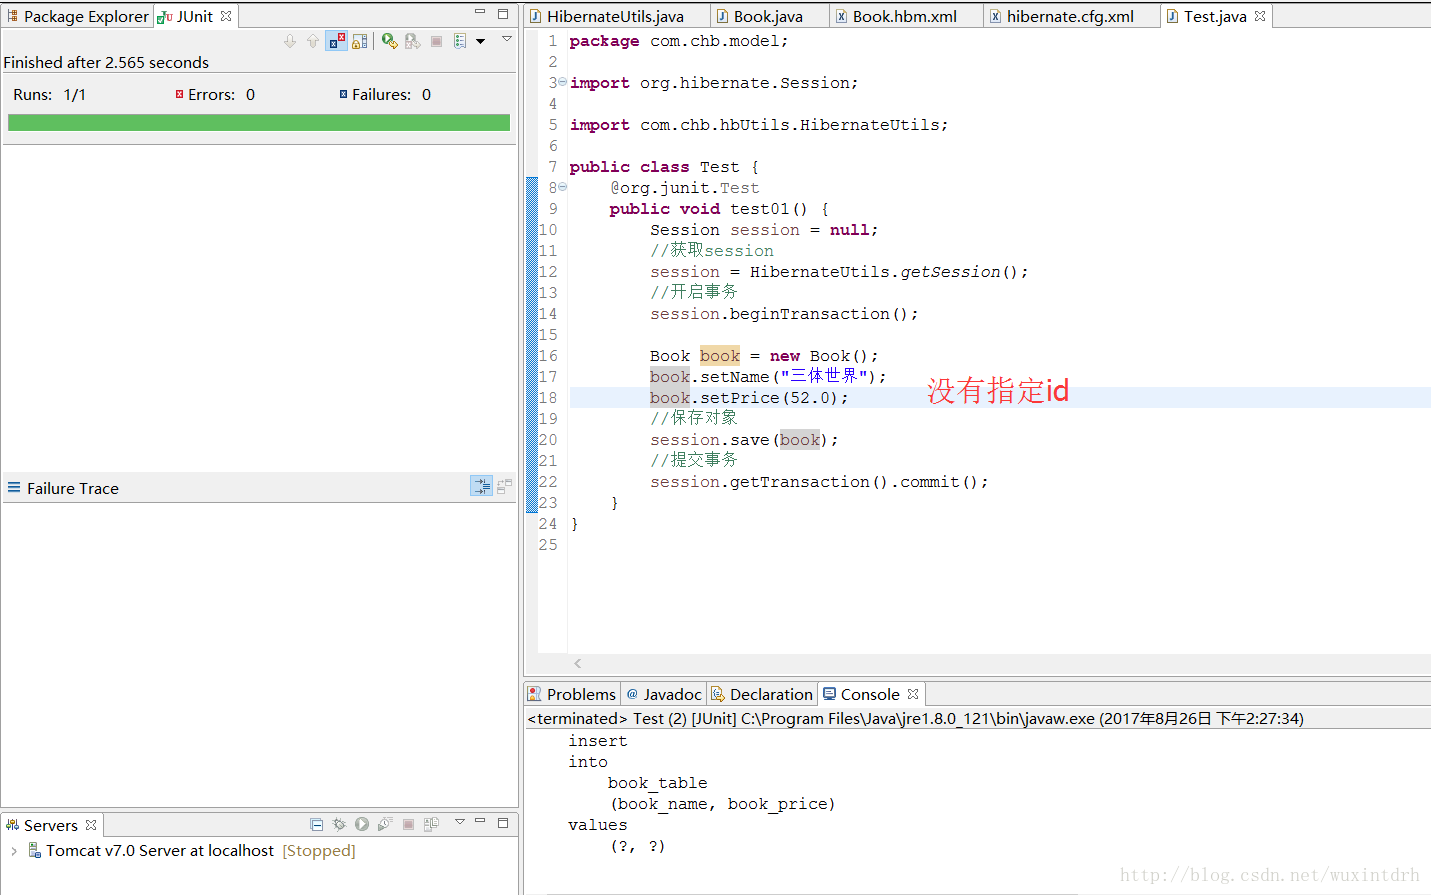Rerun test with failures first
1431x895 pixels.
tap(413, 41)
